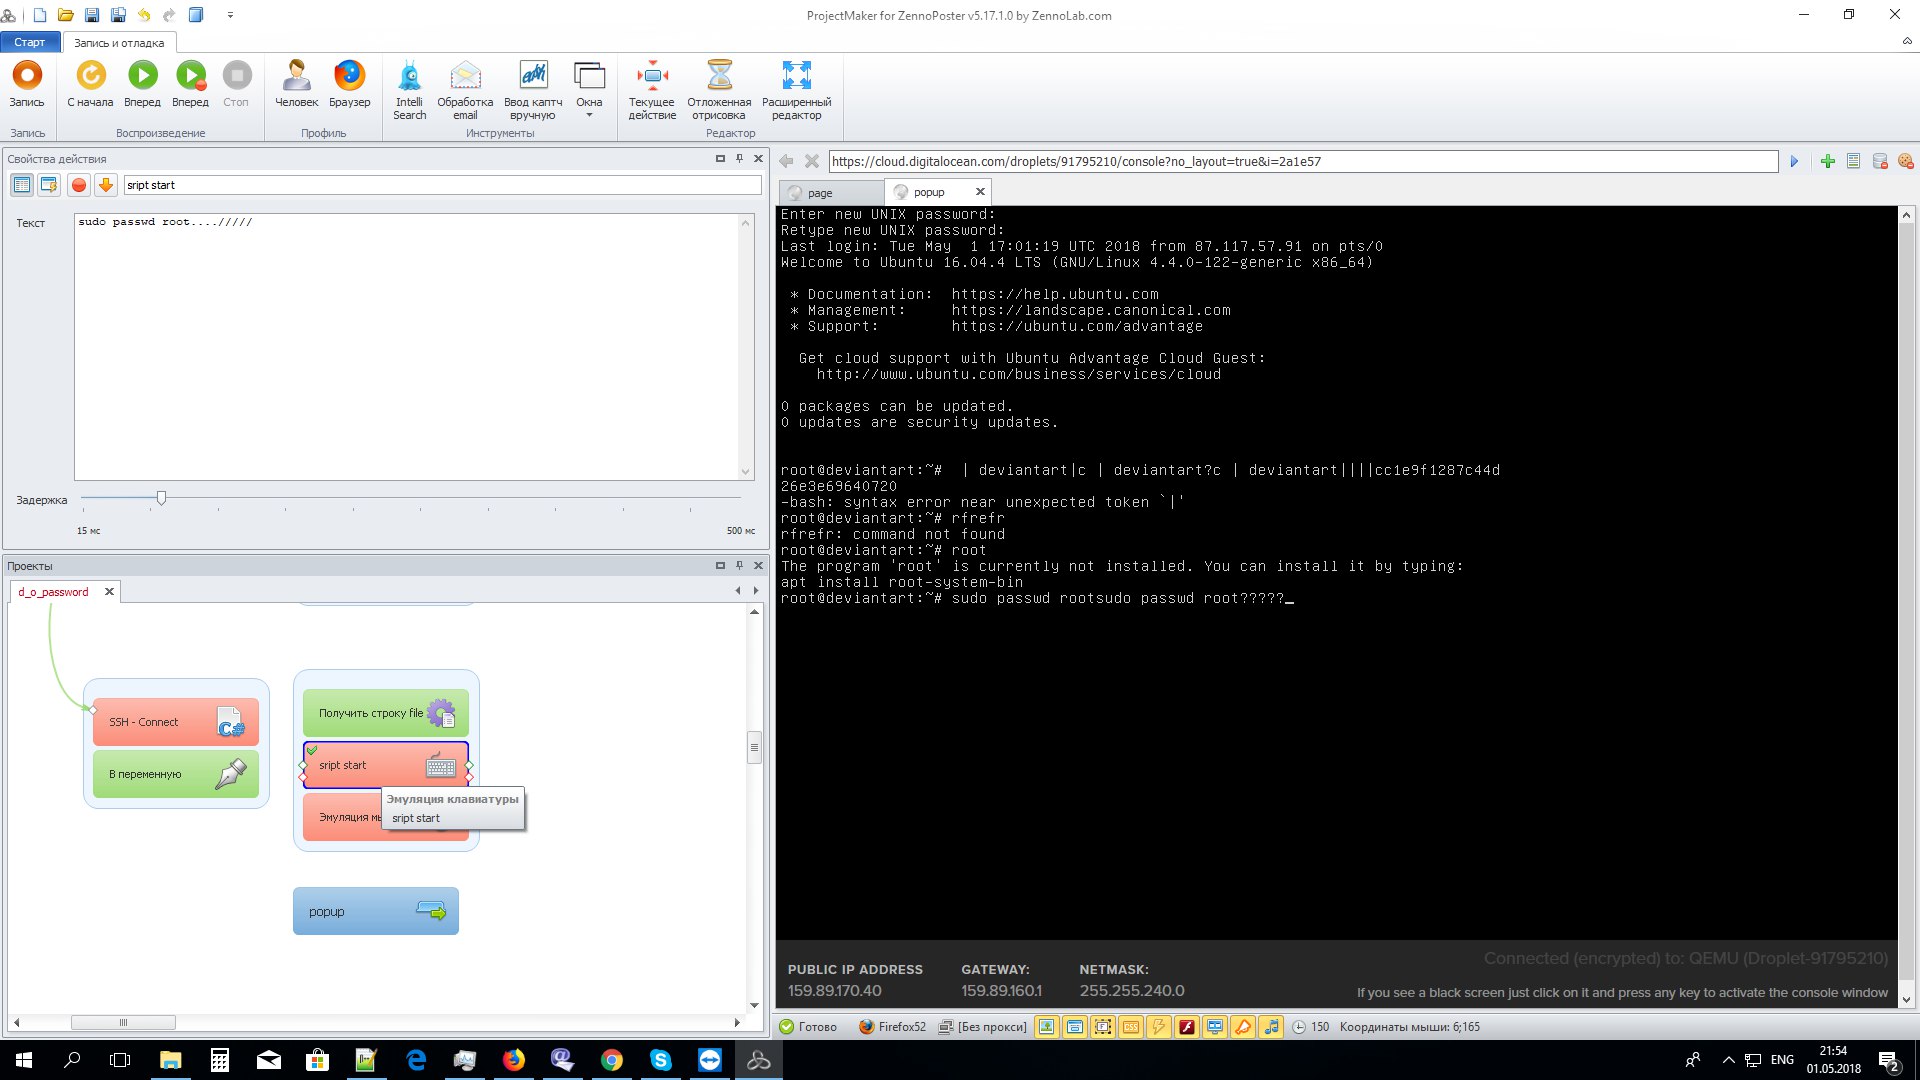
Task: Switch to the 'page' browser tab
Action: (x=831, y=192)
